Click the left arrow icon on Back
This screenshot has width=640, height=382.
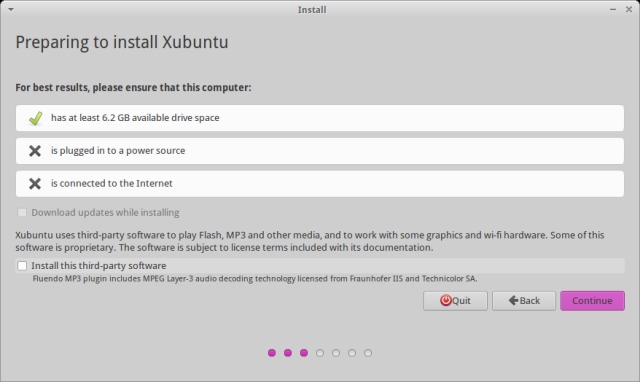[x=513, y=300]
